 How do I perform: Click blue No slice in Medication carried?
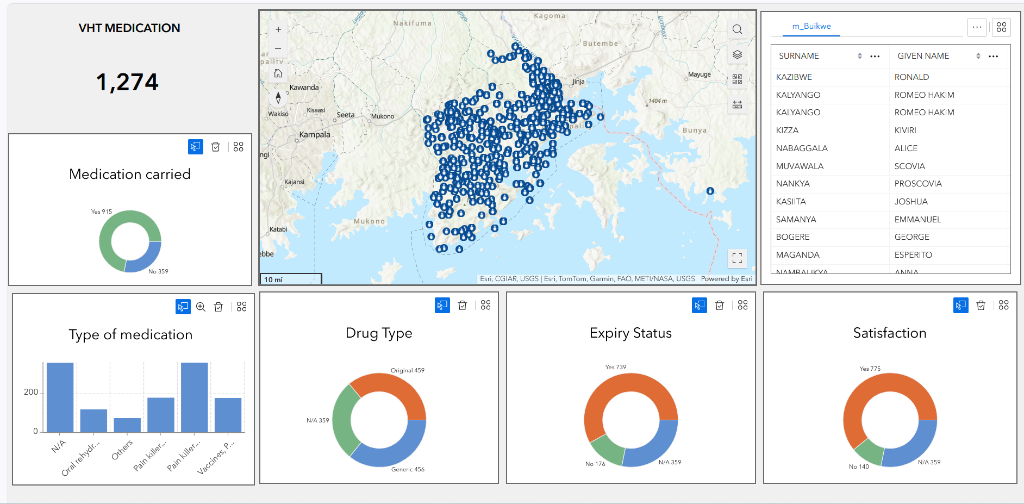click(148, 259)
